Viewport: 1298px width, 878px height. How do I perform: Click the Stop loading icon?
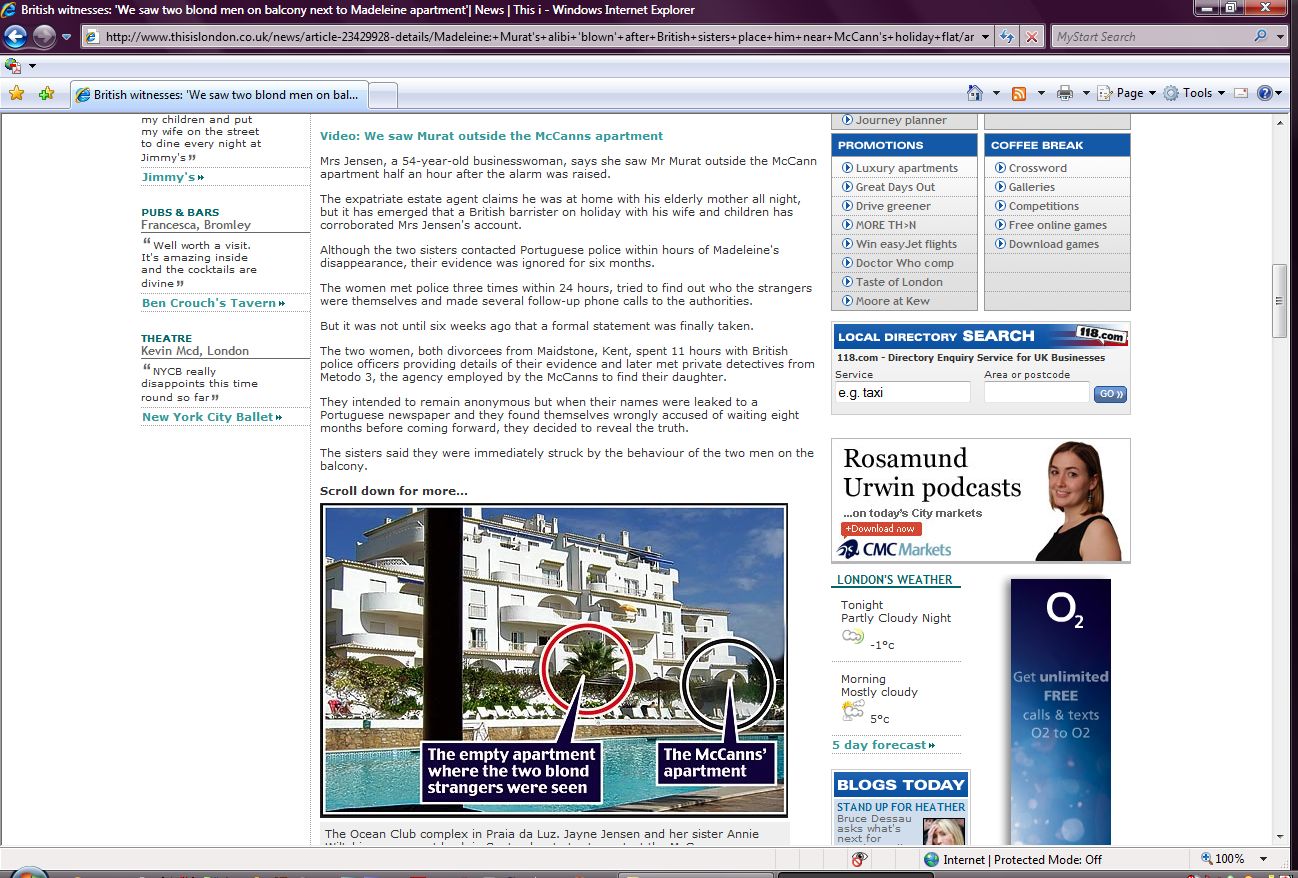[1032, 37]
